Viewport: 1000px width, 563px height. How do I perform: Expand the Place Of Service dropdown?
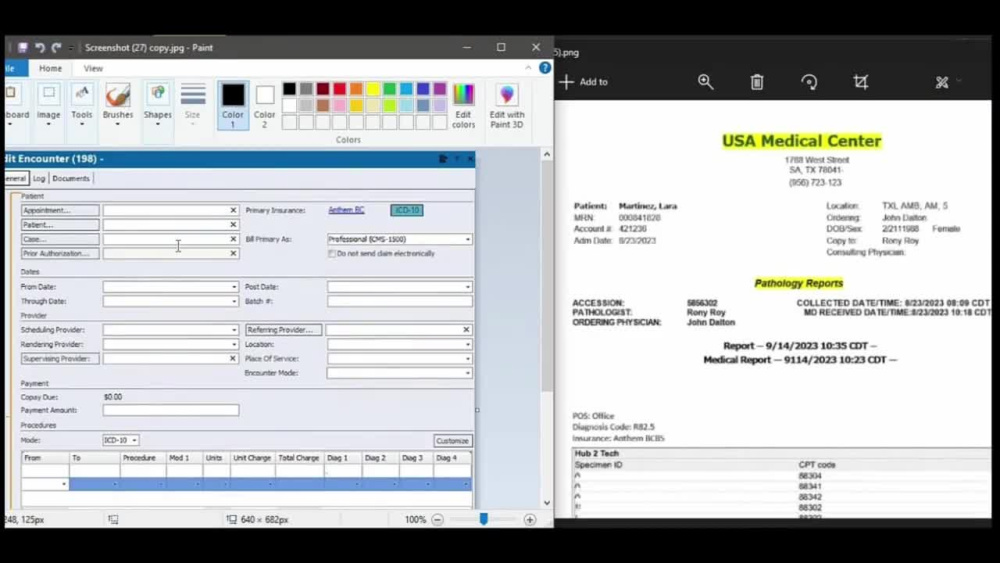467,358
